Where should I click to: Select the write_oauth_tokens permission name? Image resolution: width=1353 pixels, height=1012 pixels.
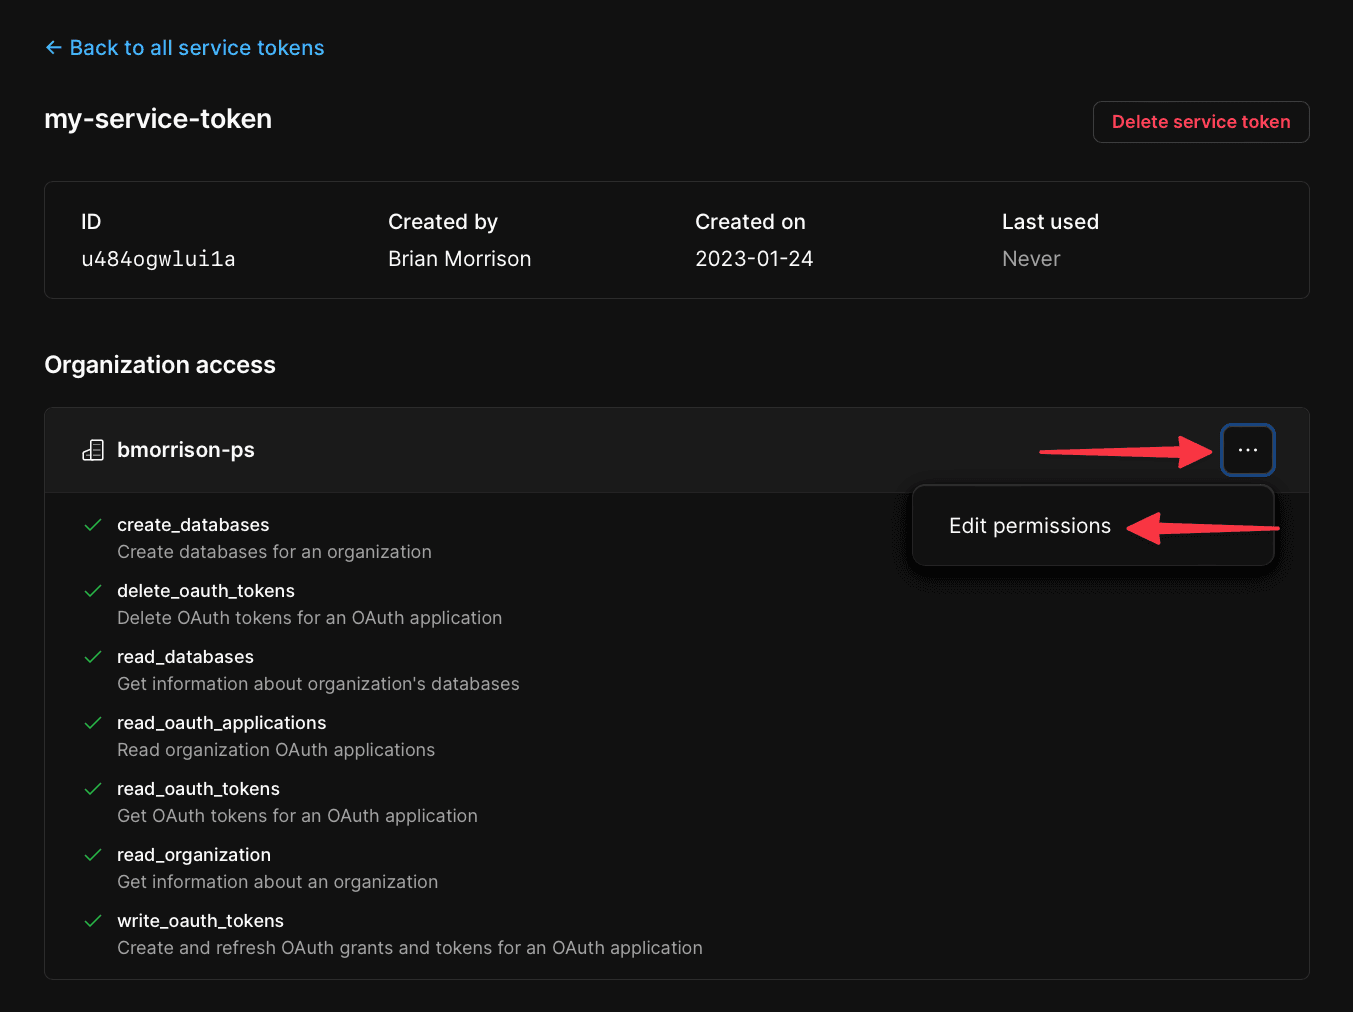pyautogui.click(x=200, y=921)
